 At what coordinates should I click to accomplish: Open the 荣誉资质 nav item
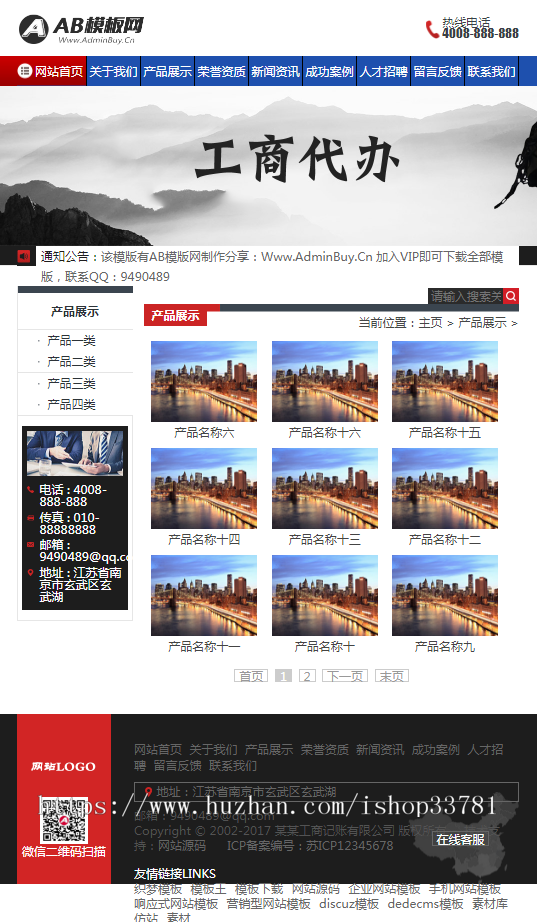(x=222, y=71)
